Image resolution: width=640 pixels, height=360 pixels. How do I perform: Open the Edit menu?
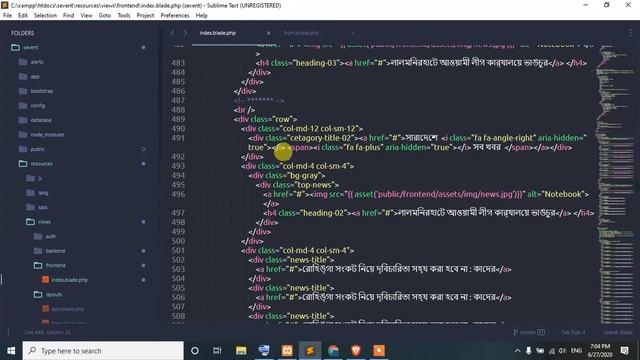[23, 16]
